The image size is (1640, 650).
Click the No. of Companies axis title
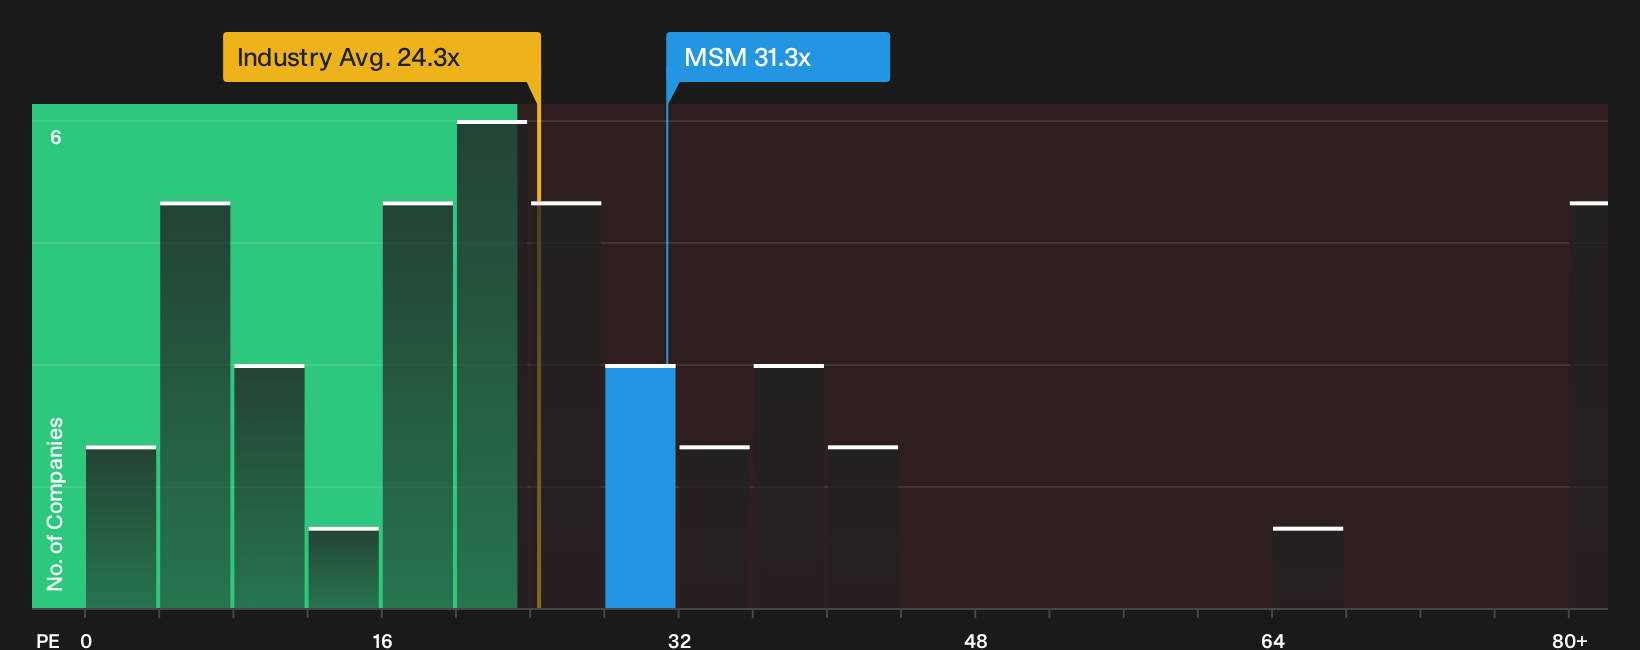point(55,504)
